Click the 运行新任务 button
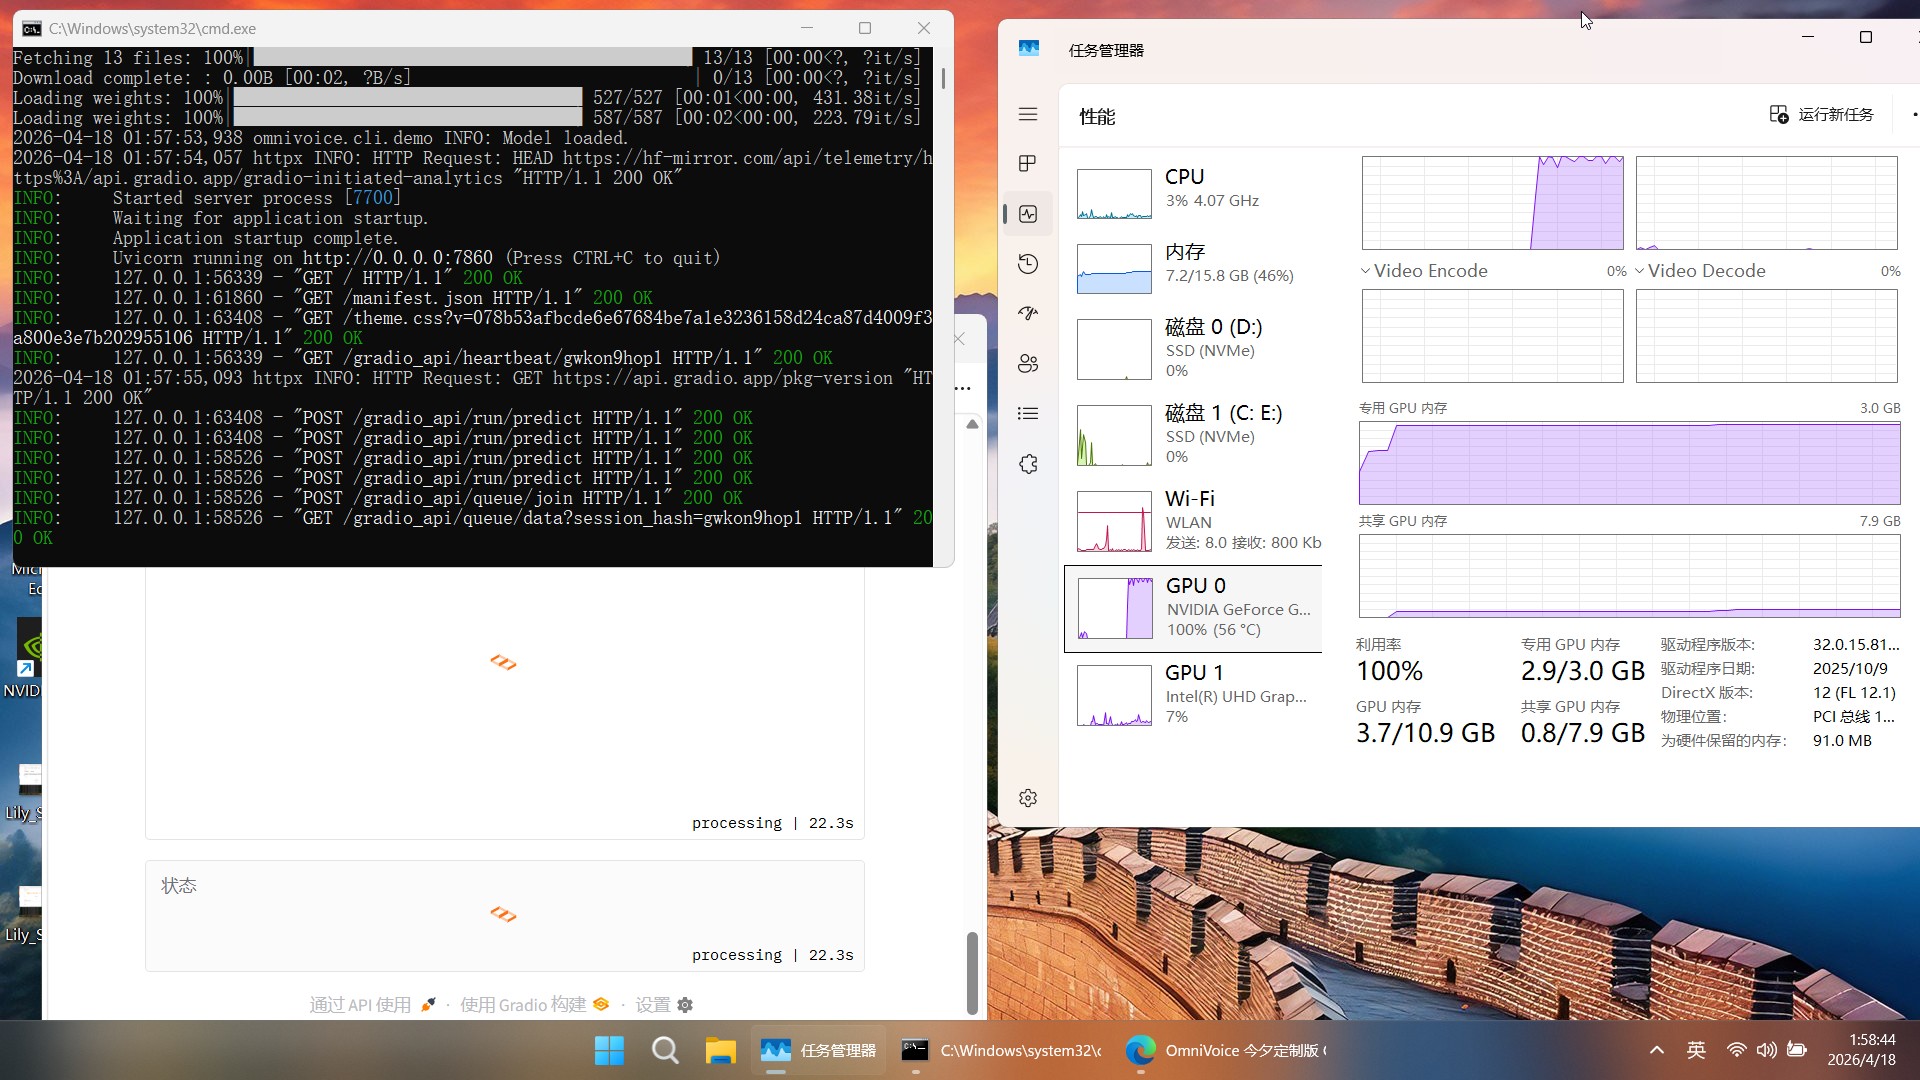Screen dimensions: 1920x1080 [1822, 115]
